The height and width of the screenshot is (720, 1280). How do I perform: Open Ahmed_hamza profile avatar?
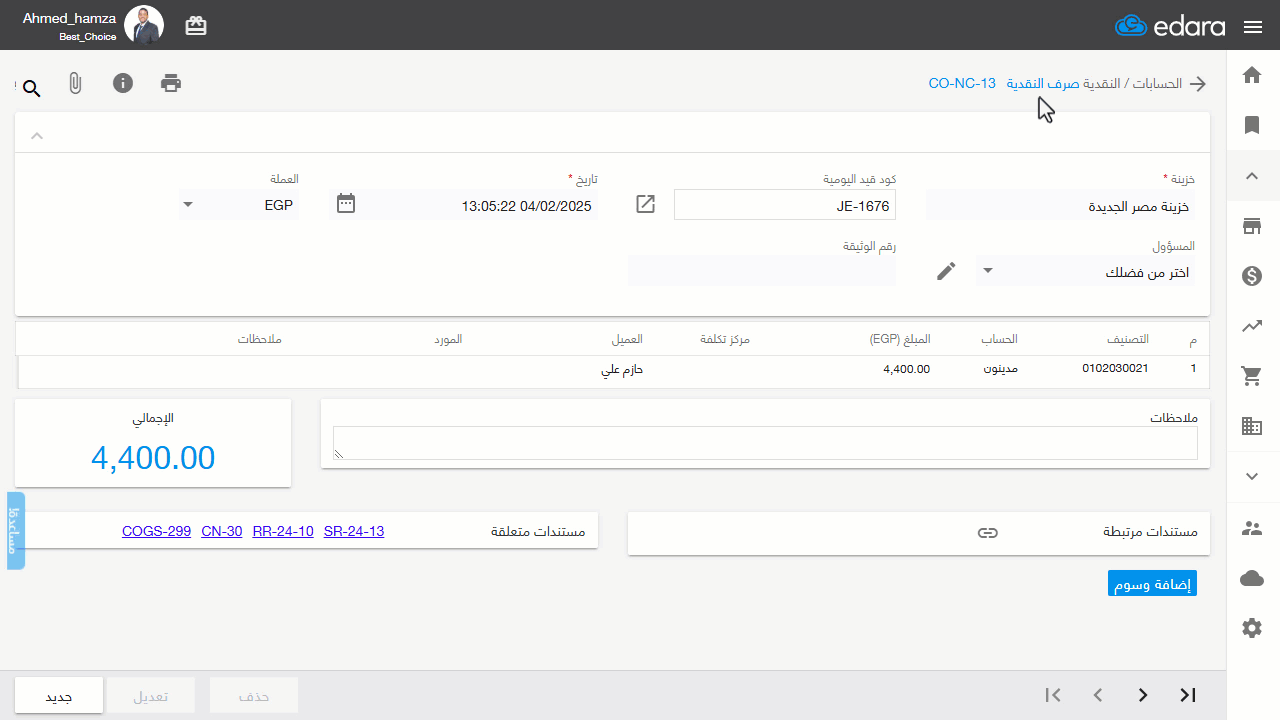144,25
